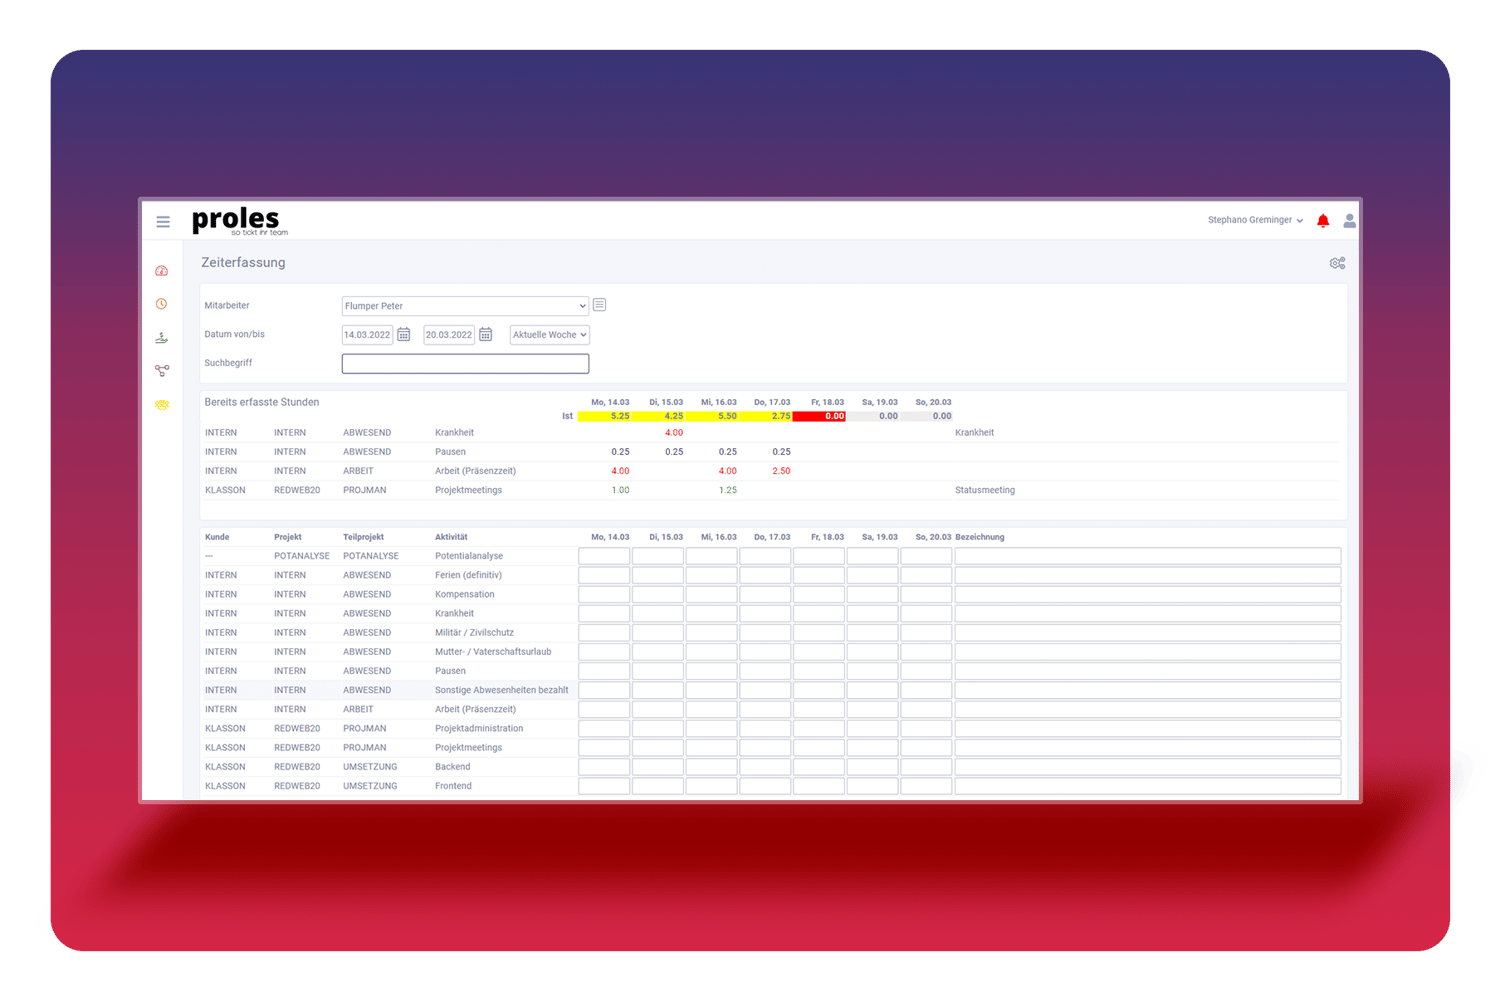Click Wednesday cell for Projektmeetings entry row
The height and width of the screenshot is (1001, 1500).
coord(712,748)
